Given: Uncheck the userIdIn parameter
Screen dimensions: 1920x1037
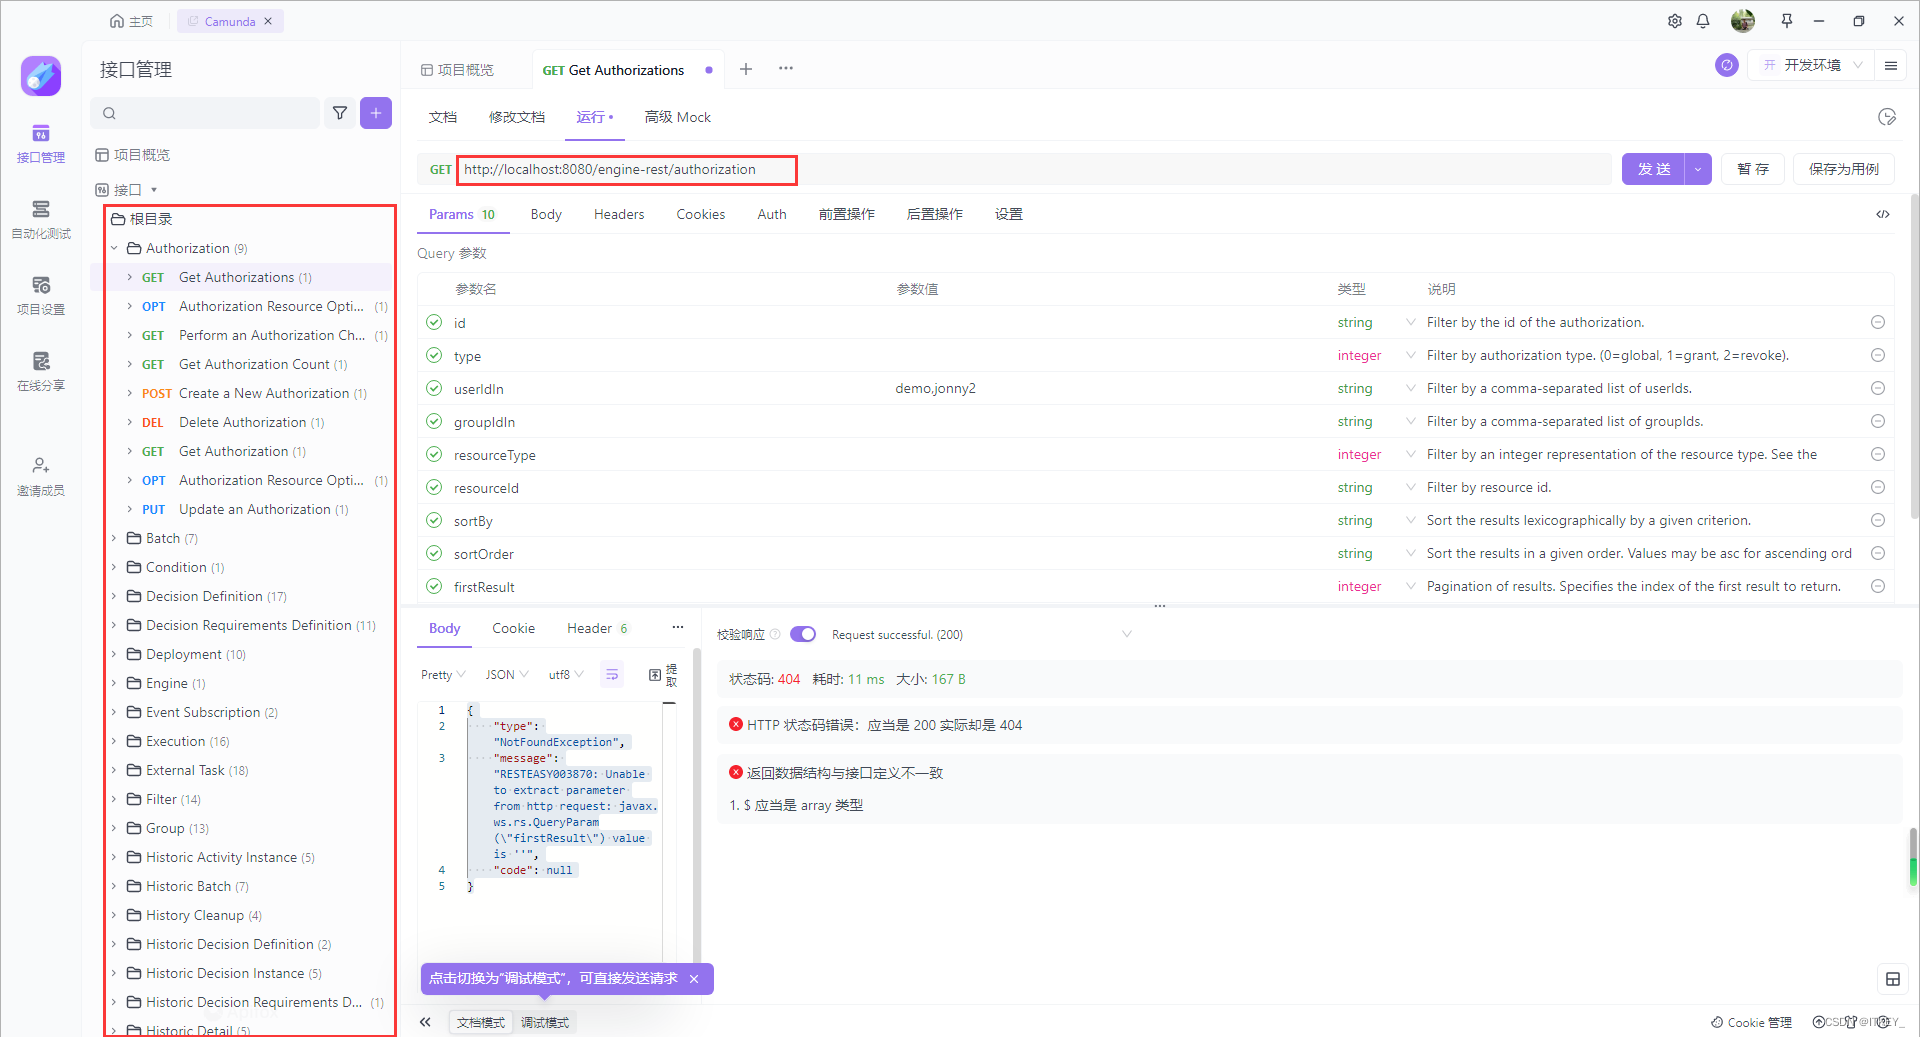Looking at the screenshot, I should pyautogui.click(x=434, y=388).
